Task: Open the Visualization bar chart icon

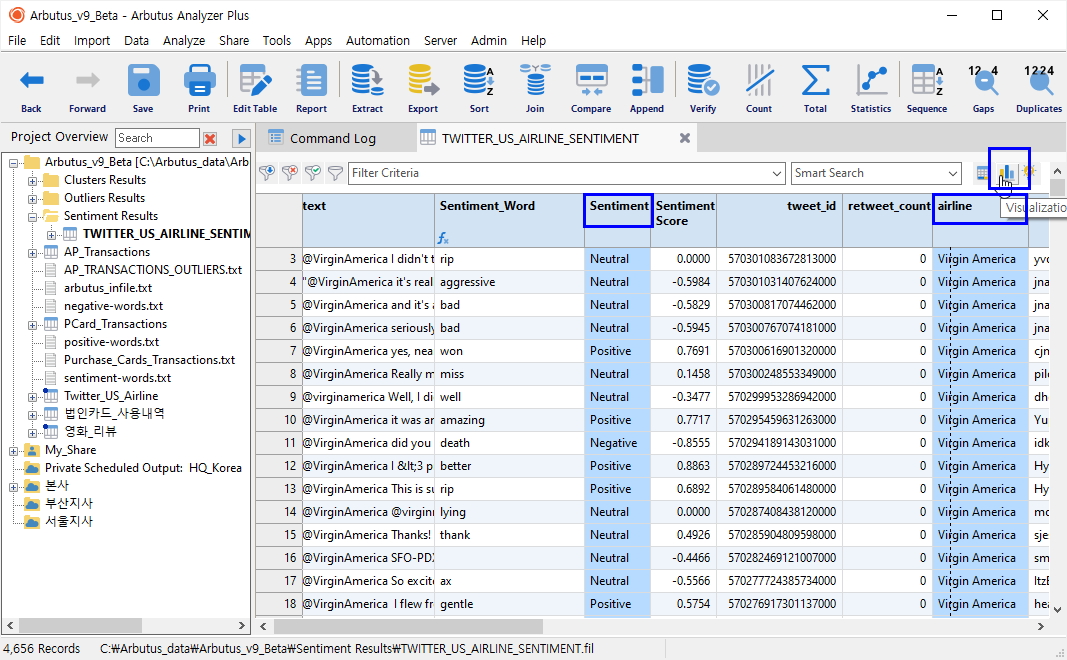Action: [1006, 173]
